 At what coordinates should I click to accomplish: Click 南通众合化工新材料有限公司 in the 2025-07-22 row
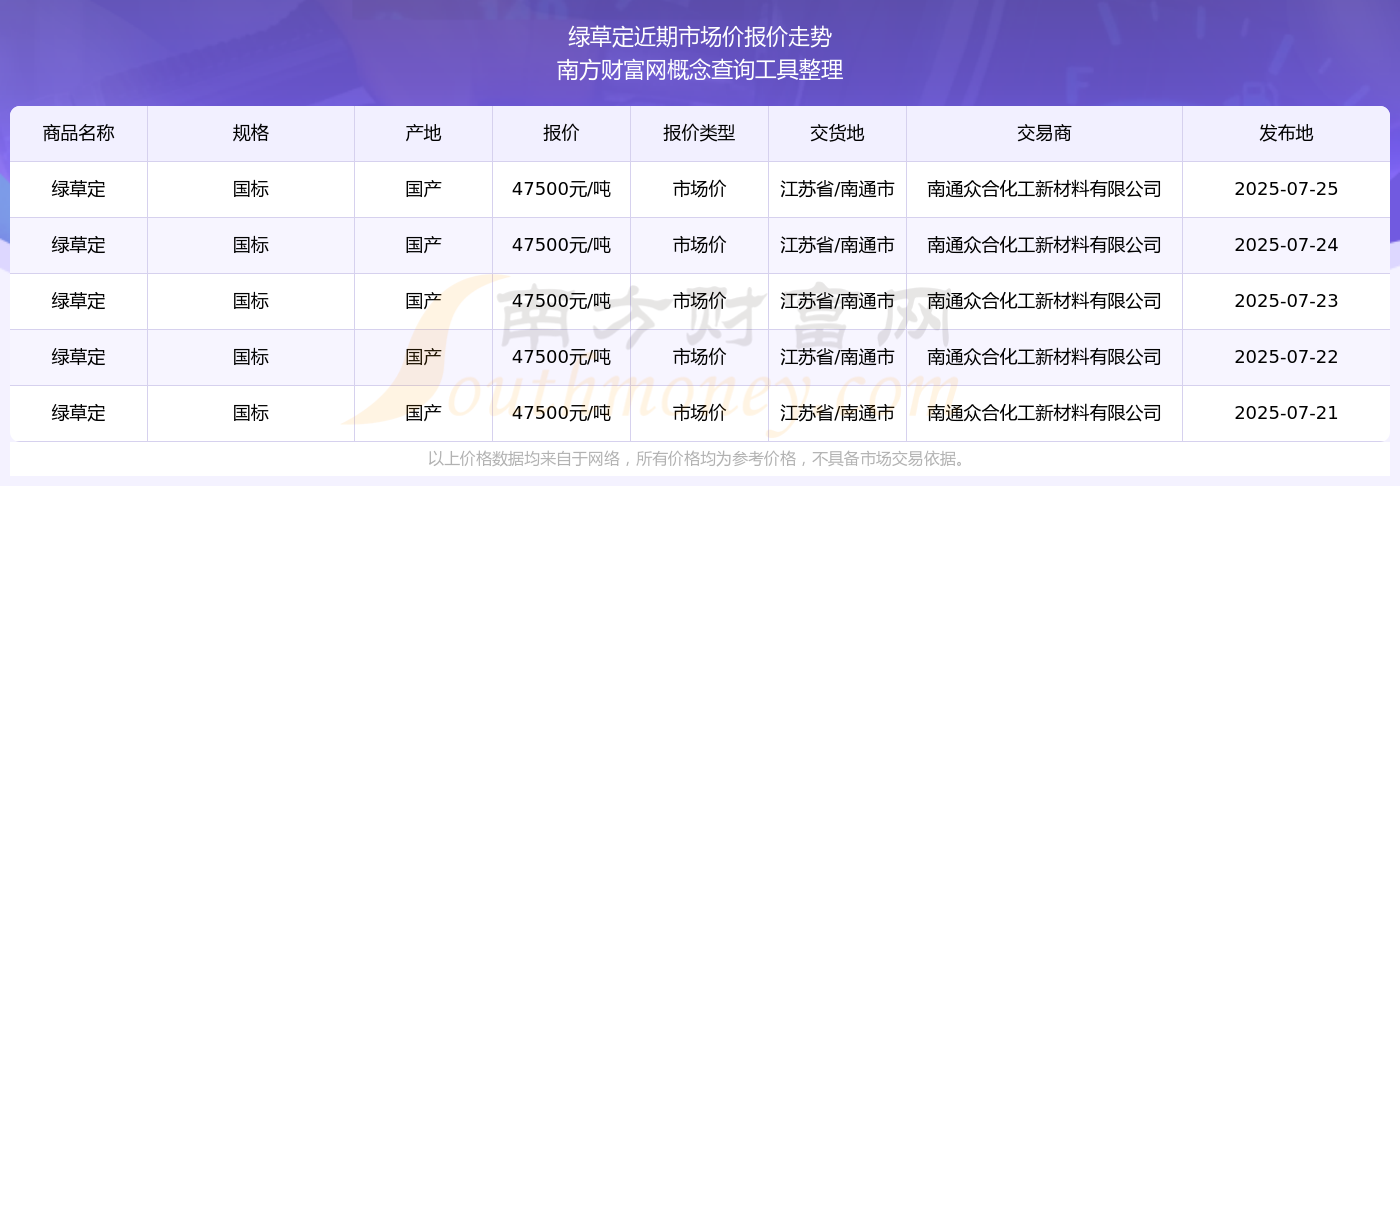(x=1044, y=357)
